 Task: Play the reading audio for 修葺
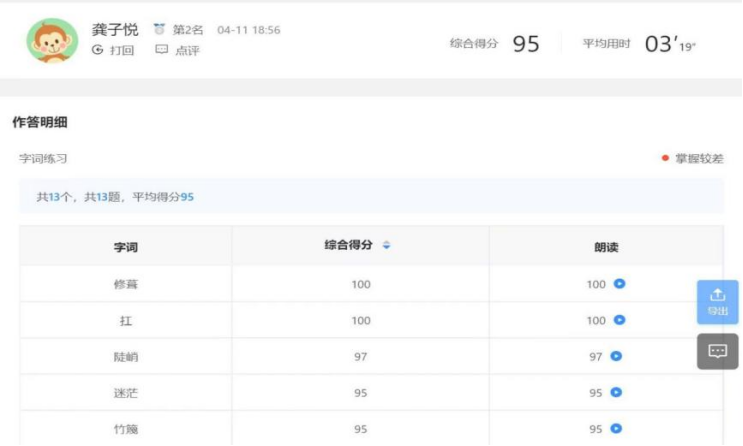[619, 284]
